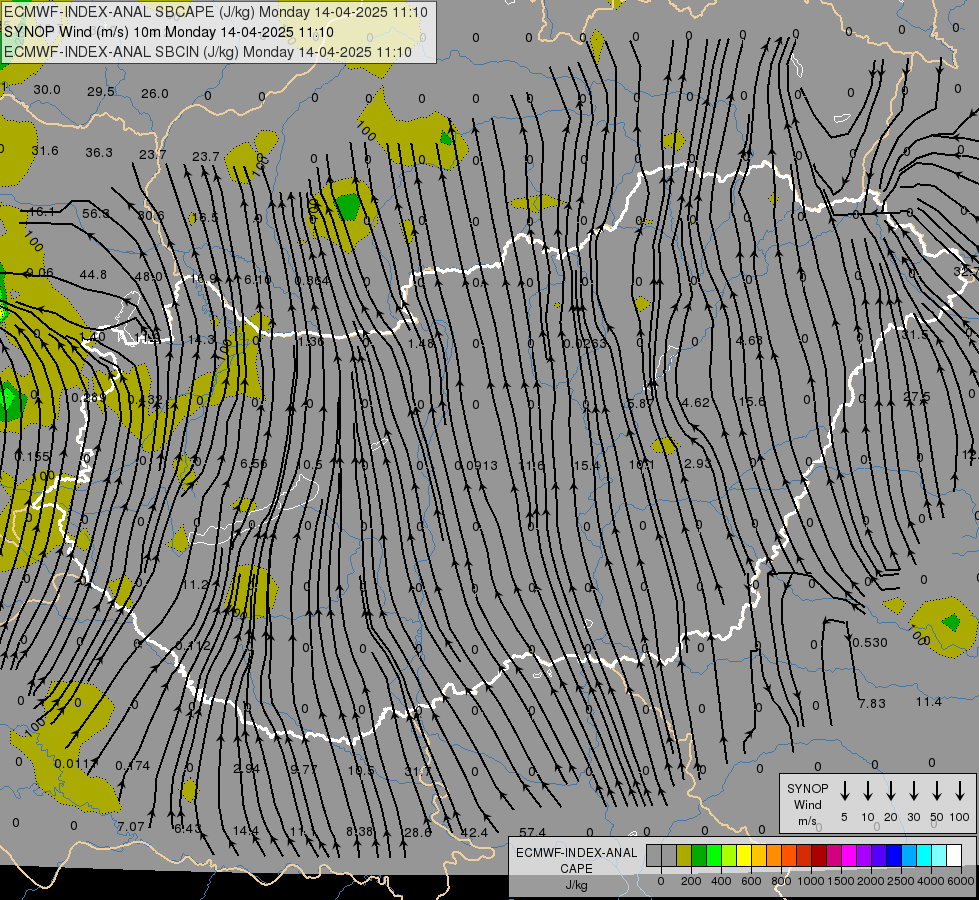979x900 pixels.
Task: Click the 6000 tick label in CAPE legend
Action: click(961, 881)
